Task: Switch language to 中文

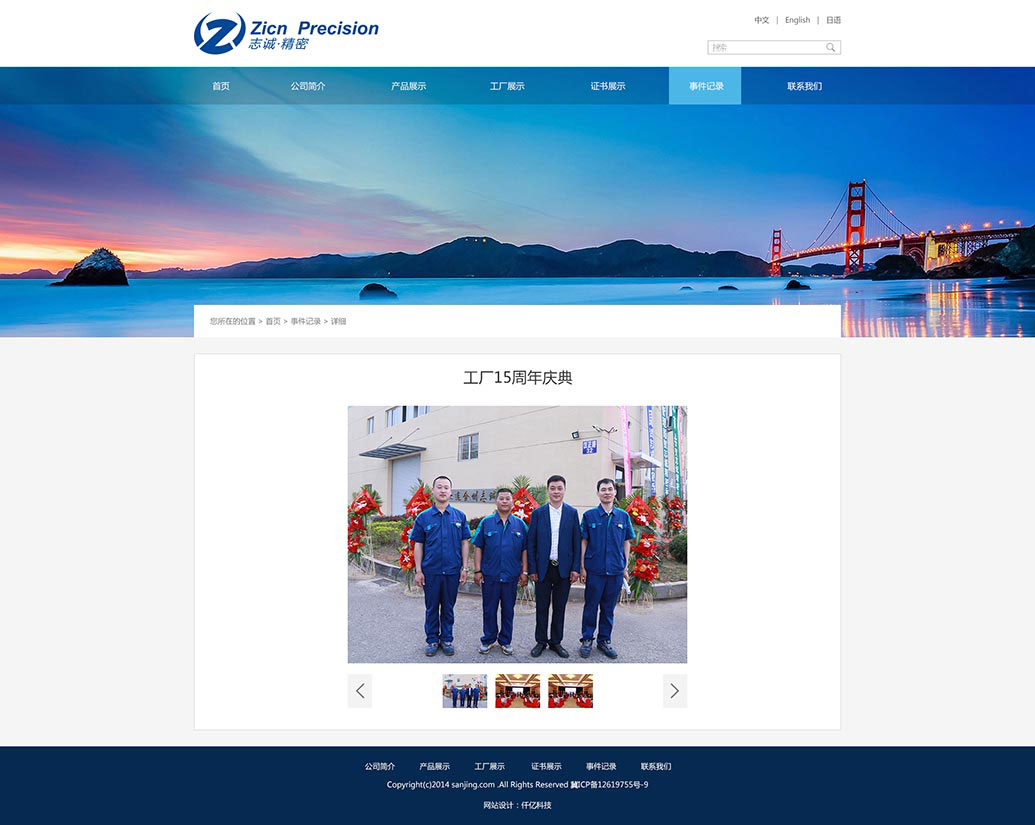Action: 762,20
